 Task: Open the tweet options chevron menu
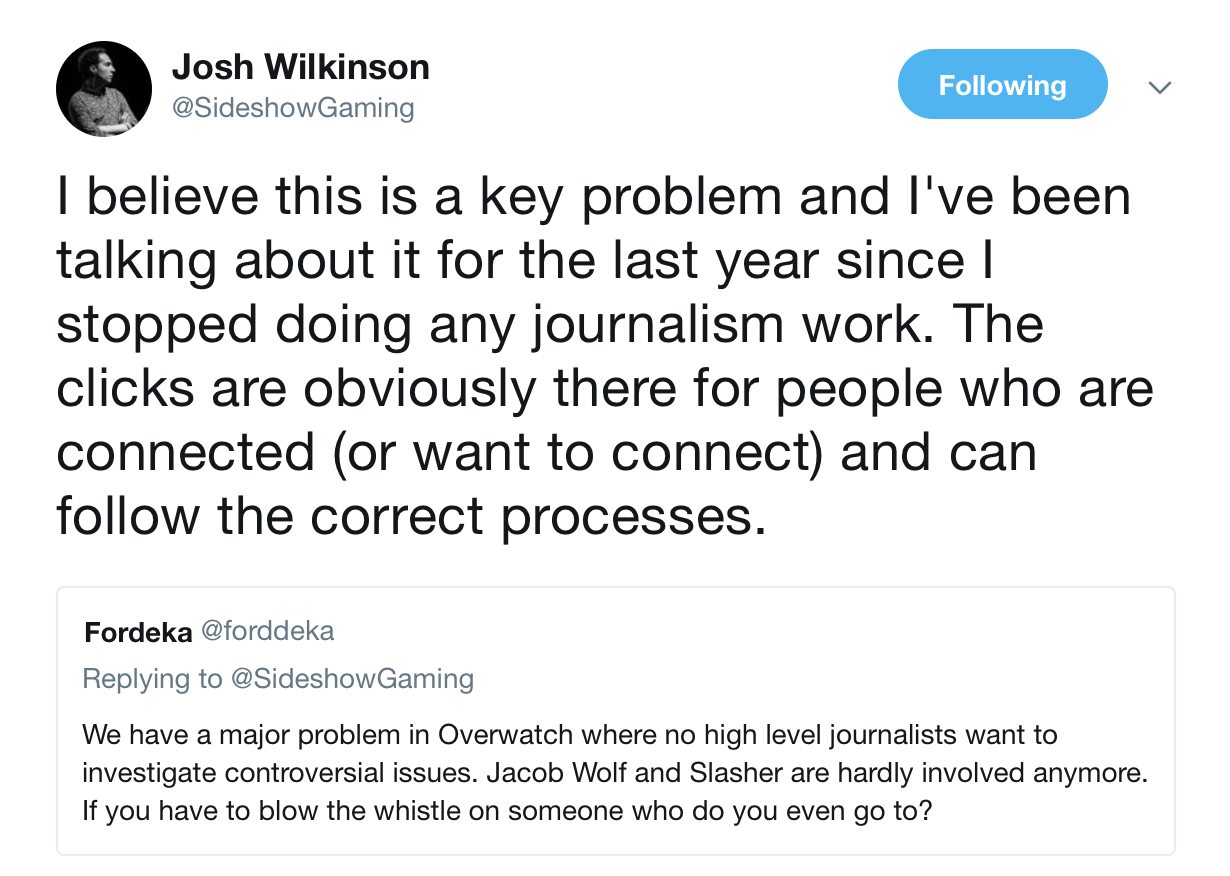(x=1159, y=88)
